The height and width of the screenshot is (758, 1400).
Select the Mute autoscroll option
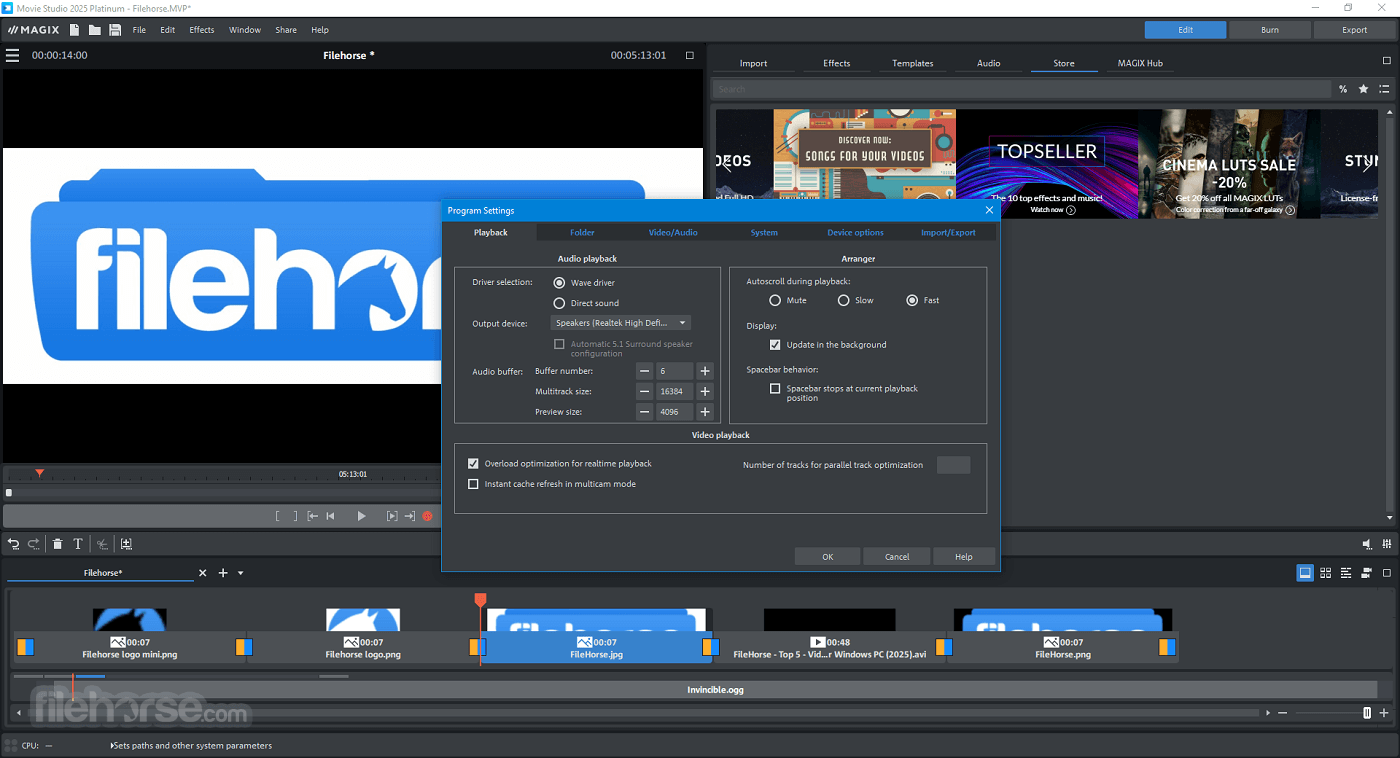pyautogui.click(x=775, y=300)
